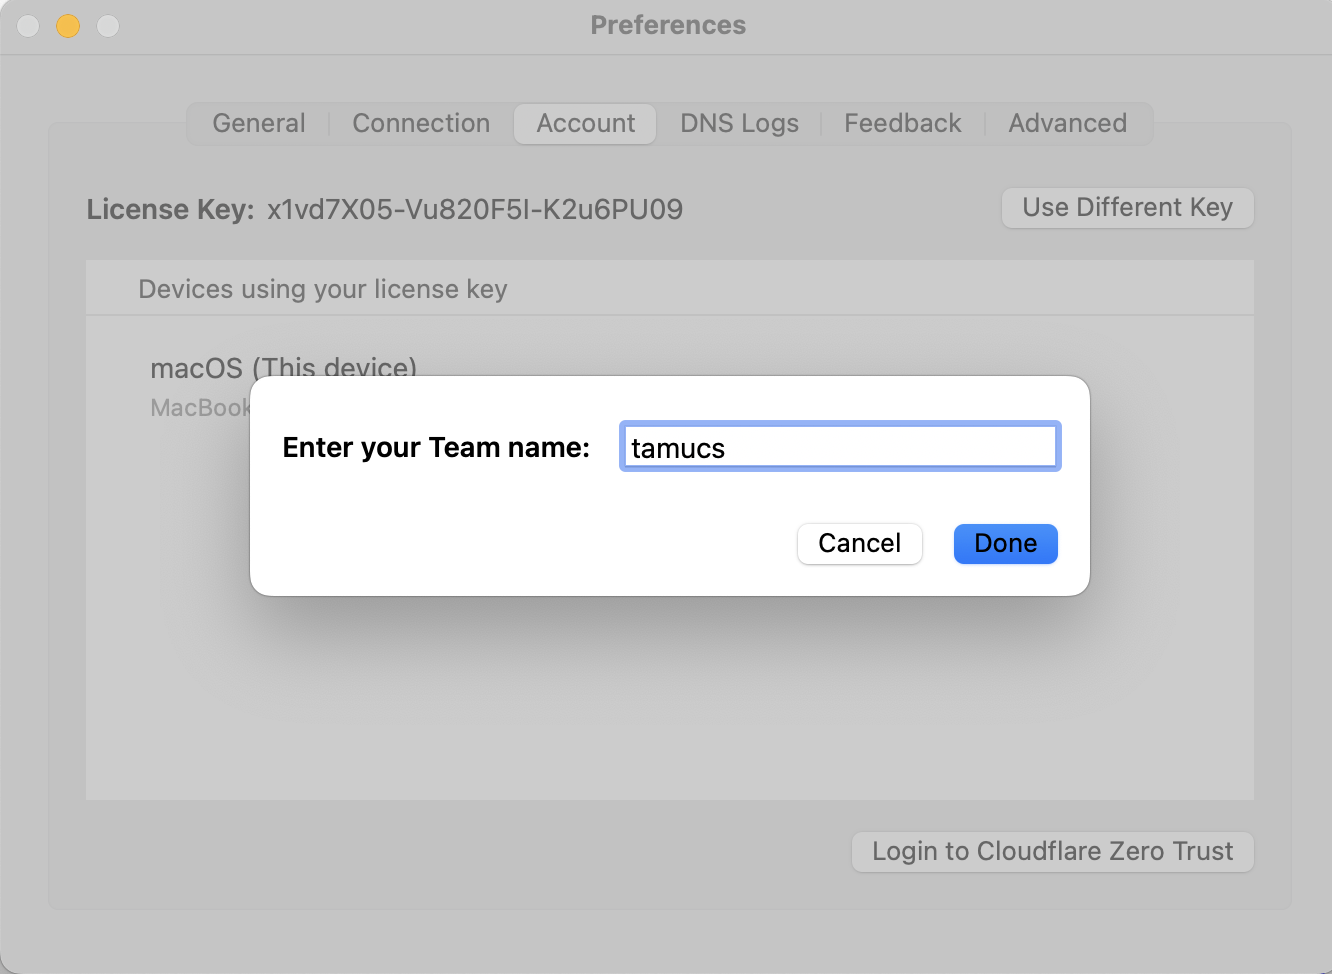
Task: Click the Enter your Team name label
Action: 436,447
